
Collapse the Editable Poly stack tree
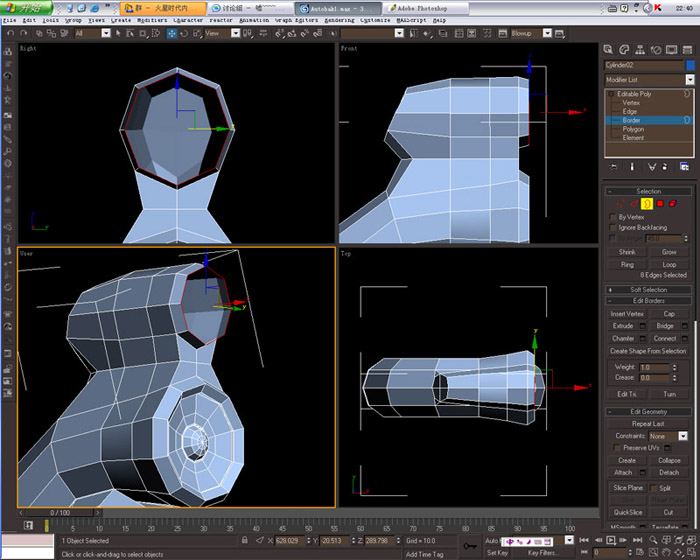tap(611, 94)
